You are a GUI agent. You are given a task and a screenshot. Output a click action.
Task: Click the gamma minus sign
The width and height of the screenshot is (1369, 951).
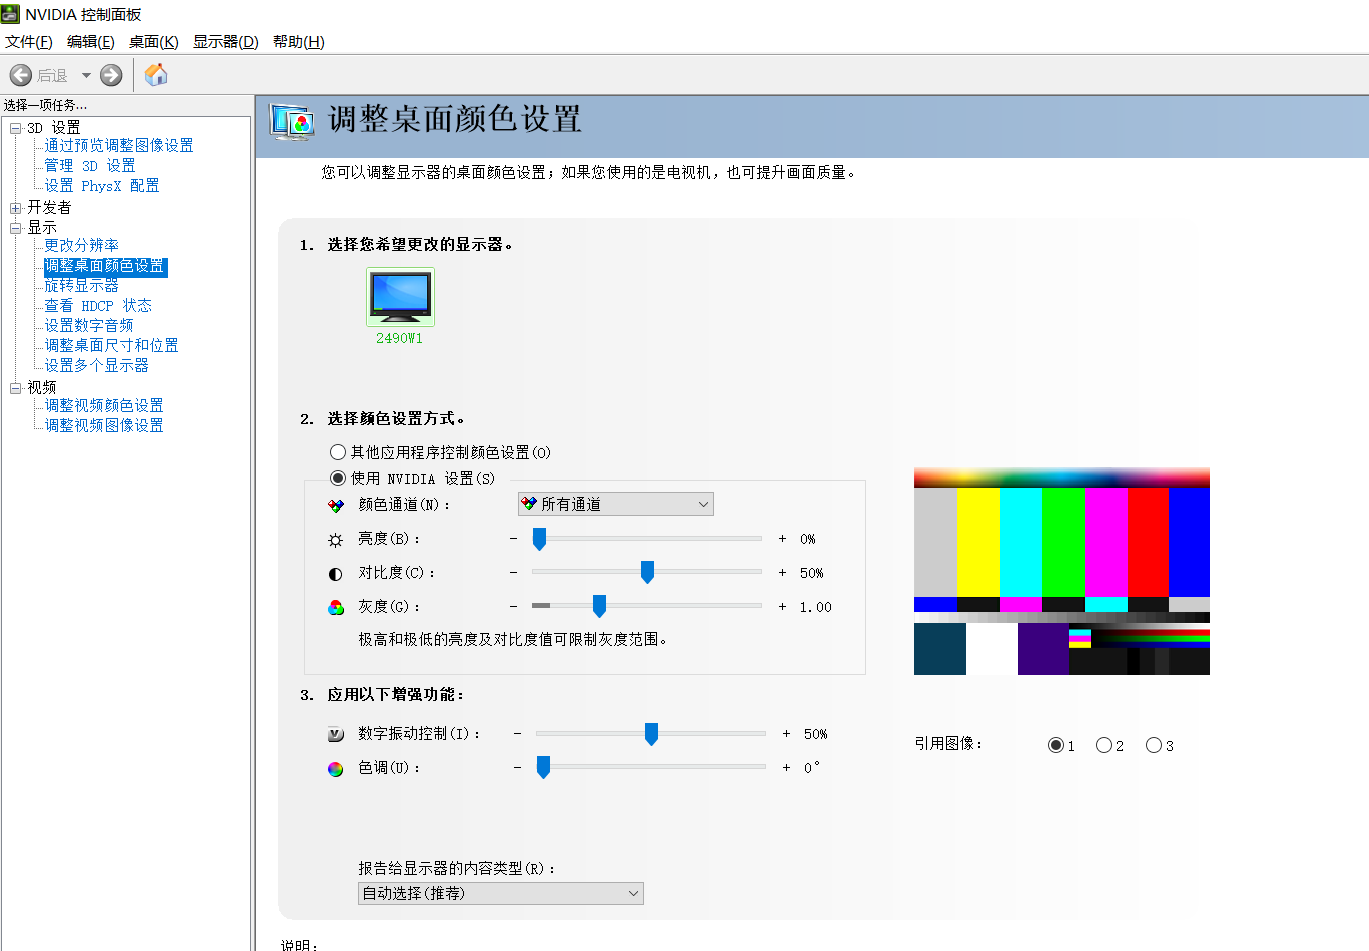pyautogui.click(x=514, y=607)
